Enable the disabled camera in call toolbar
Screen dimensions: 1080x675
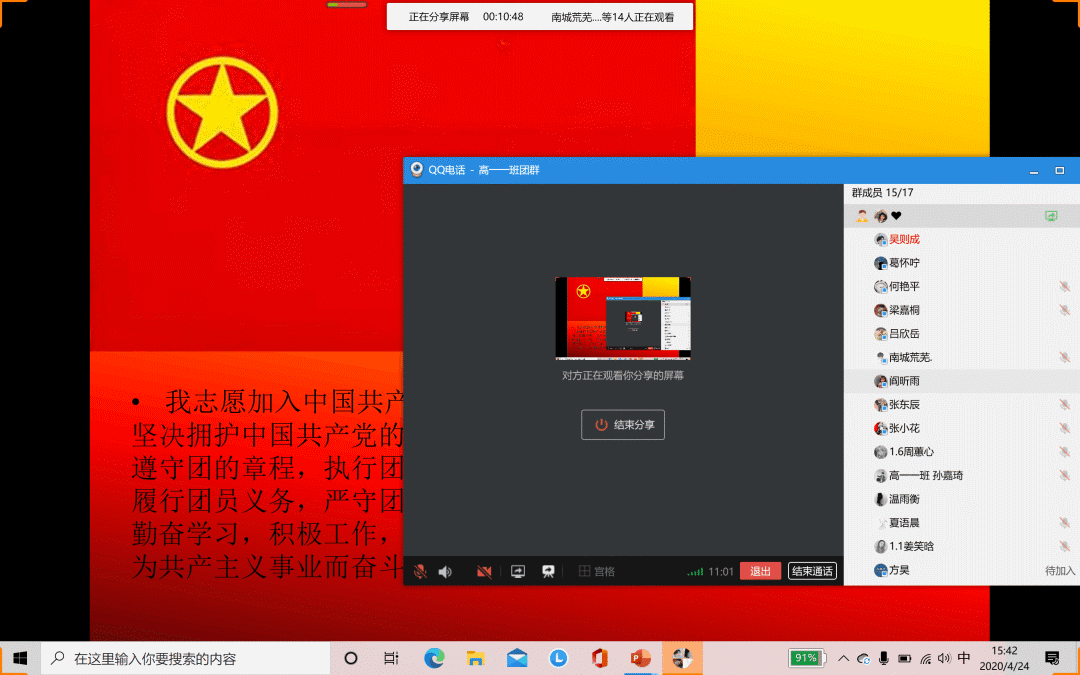pos(484,571)
